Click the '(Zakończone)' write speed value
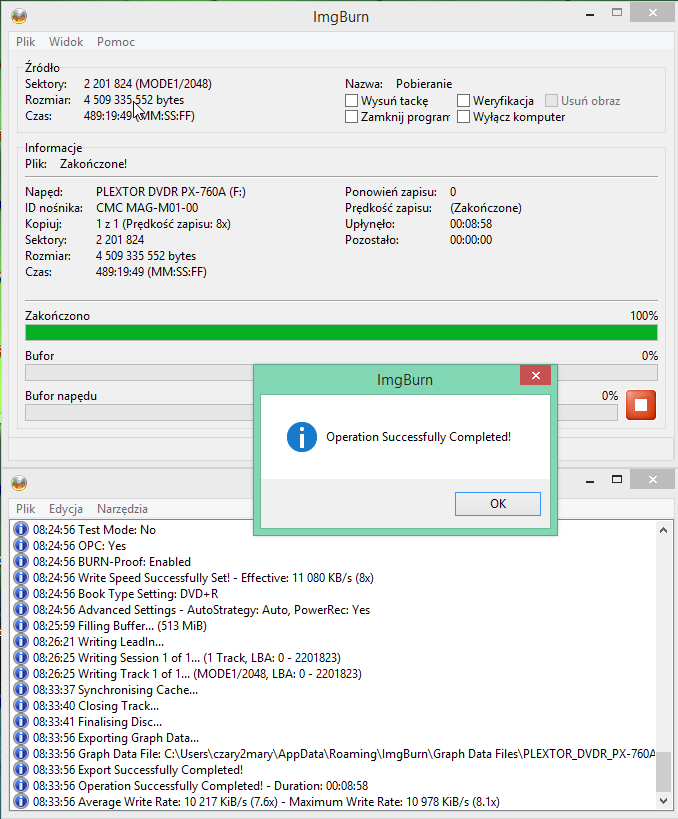 pos(486,208)
